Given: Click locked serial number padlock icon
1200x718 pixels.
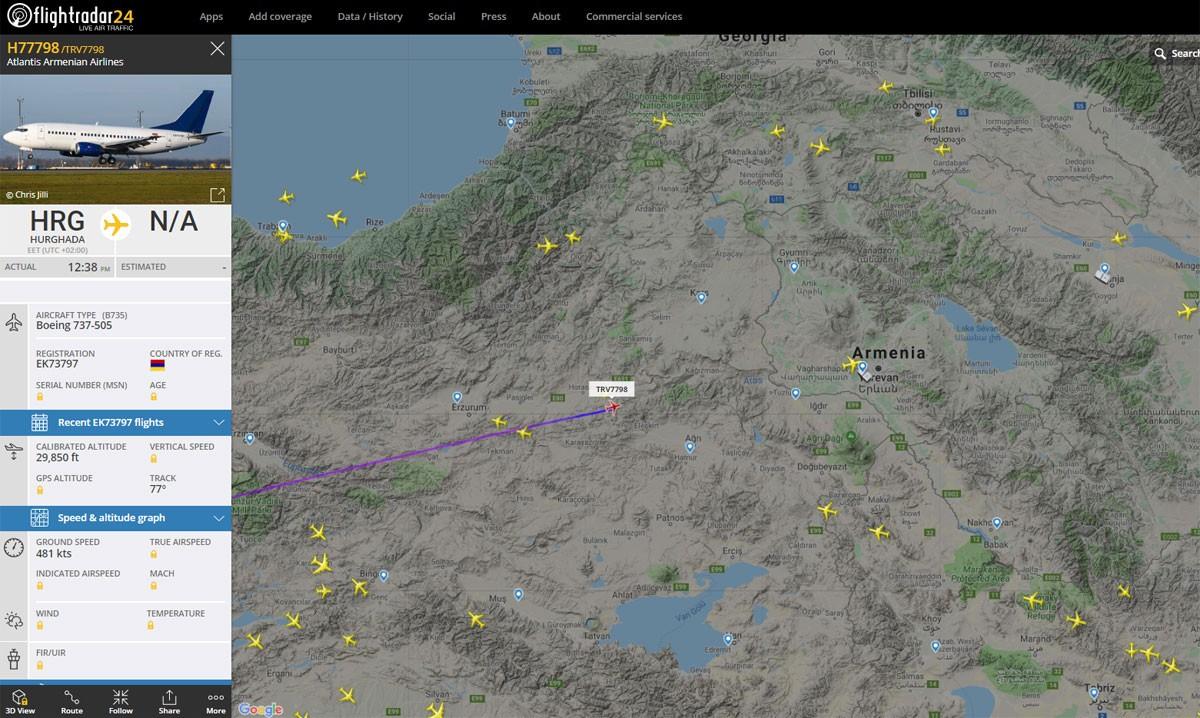Looking at the screenshot, I should pyautogui.click(x=40, y=397).
